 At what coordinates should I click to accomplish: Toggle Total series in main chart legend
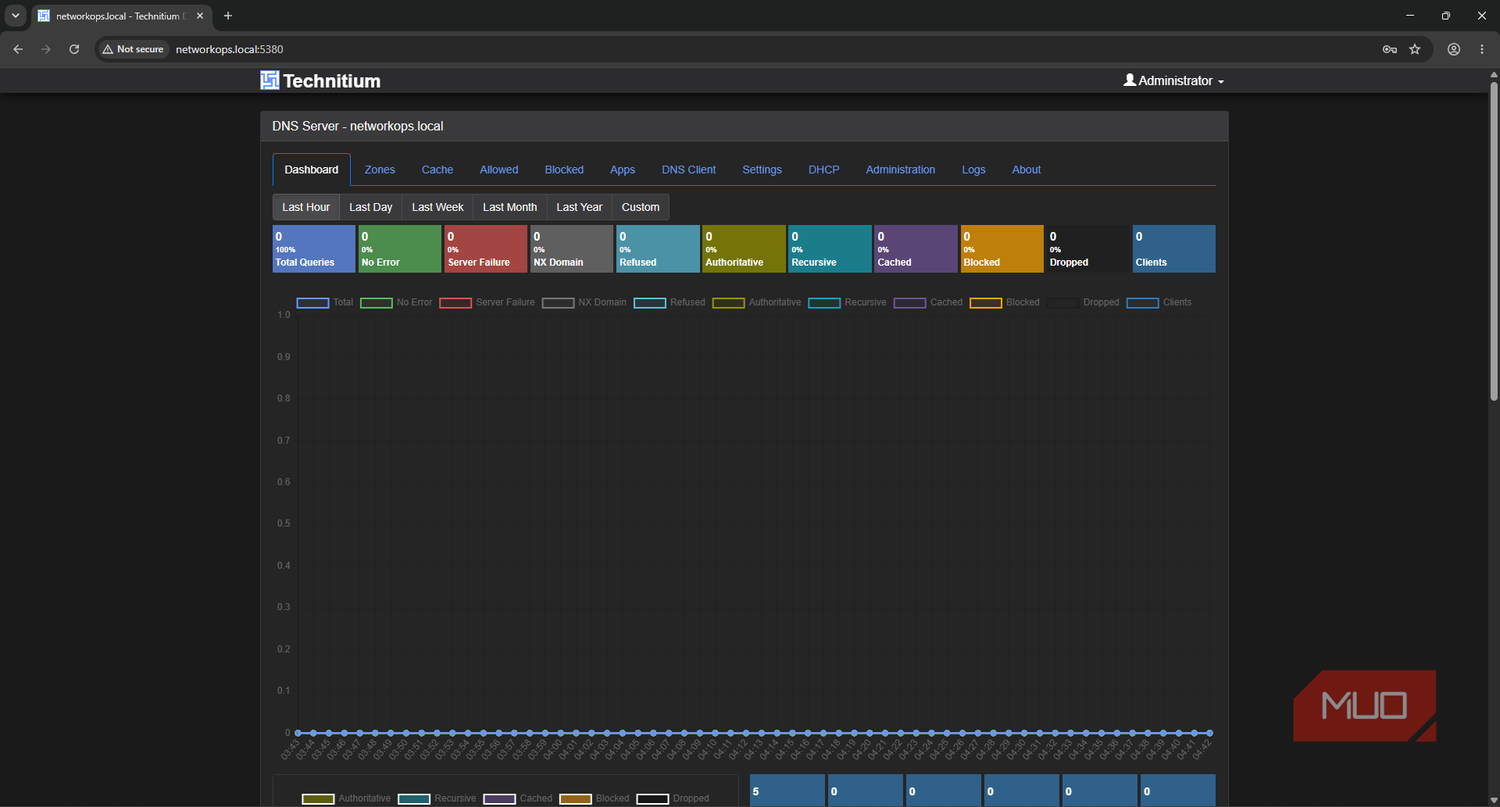(x=325, y=302)
